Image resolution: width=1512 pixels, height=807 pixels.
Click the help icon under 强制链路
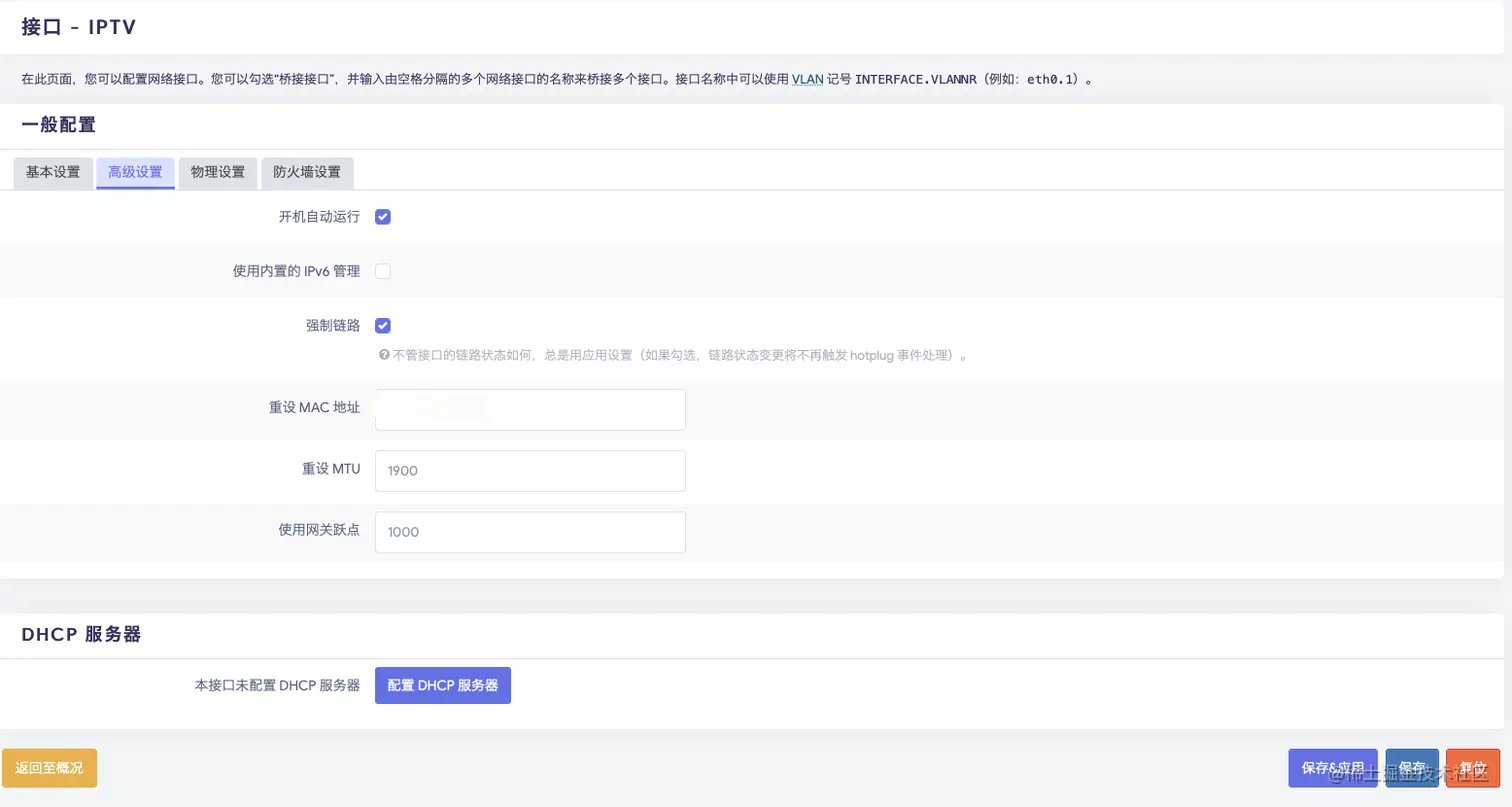[383, 355]
